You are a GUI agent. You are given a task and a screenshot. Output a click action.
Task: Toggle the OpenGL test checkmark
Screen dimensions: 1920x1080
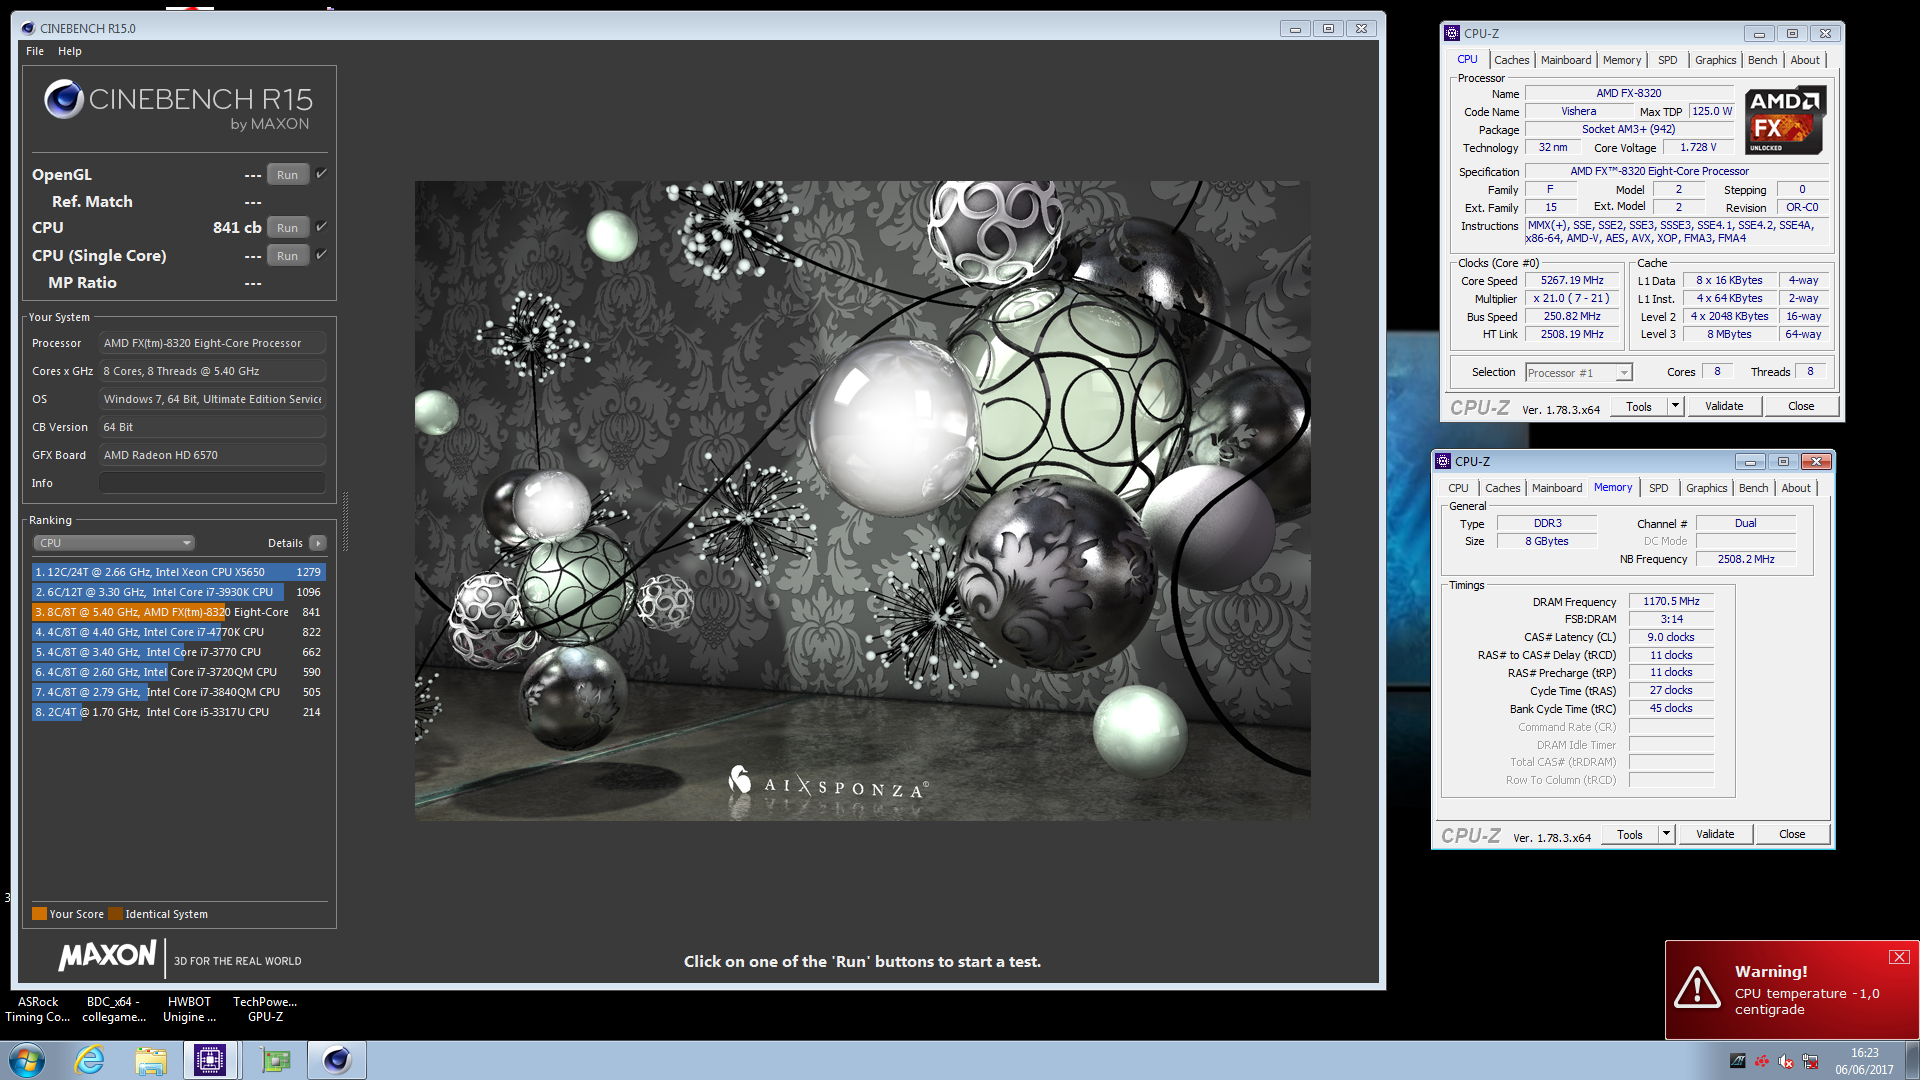[321, 174]
